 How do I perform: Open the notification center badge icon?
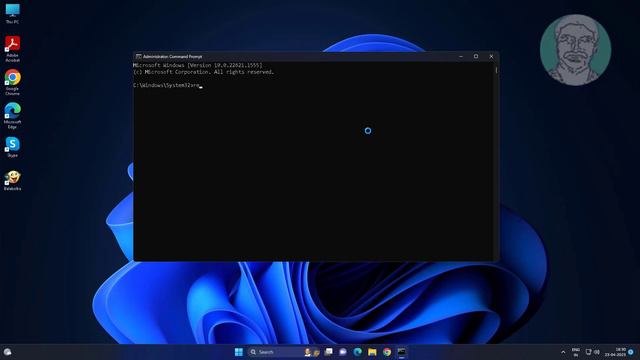click(631, 352)
